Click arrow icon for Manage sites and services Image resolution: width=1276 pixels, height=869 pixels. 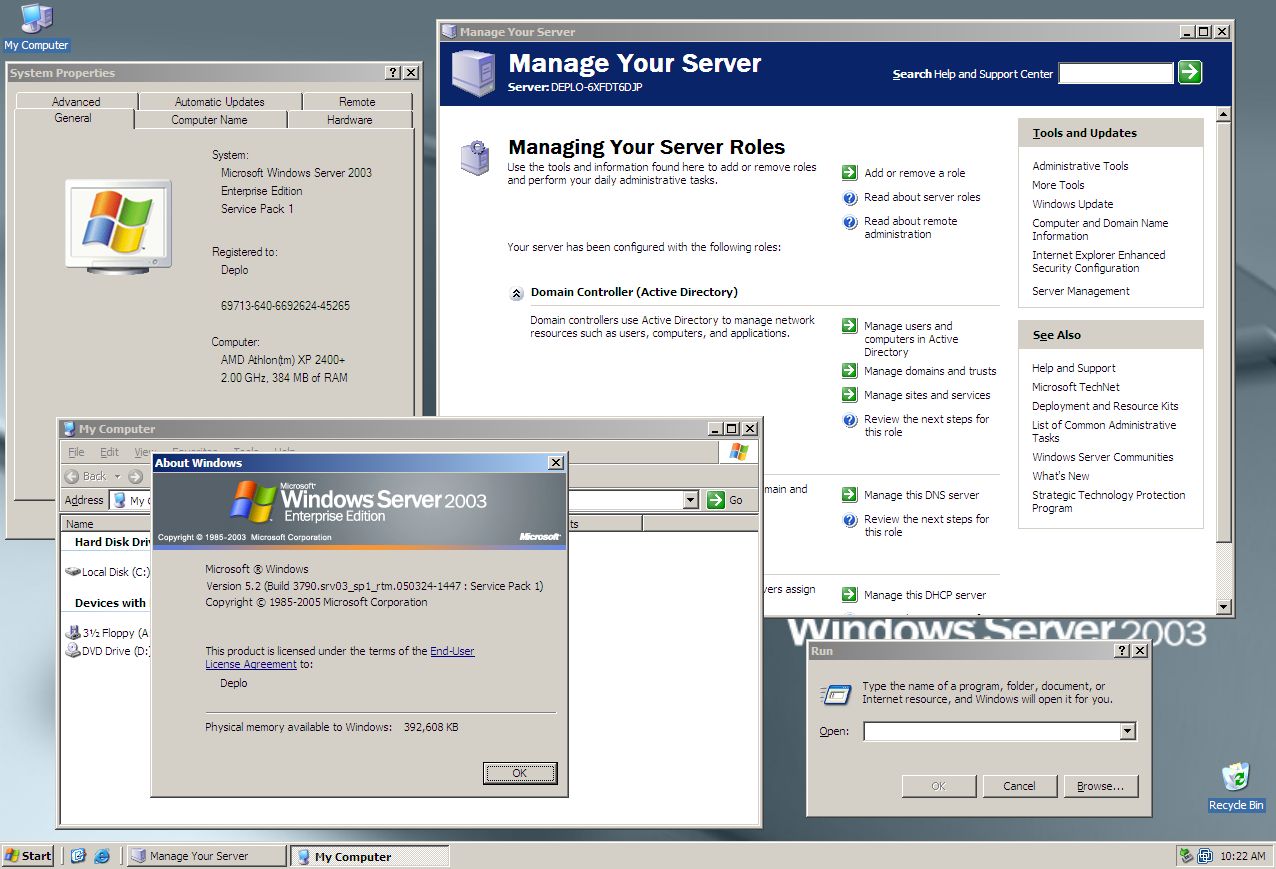[x=849, y=395]
